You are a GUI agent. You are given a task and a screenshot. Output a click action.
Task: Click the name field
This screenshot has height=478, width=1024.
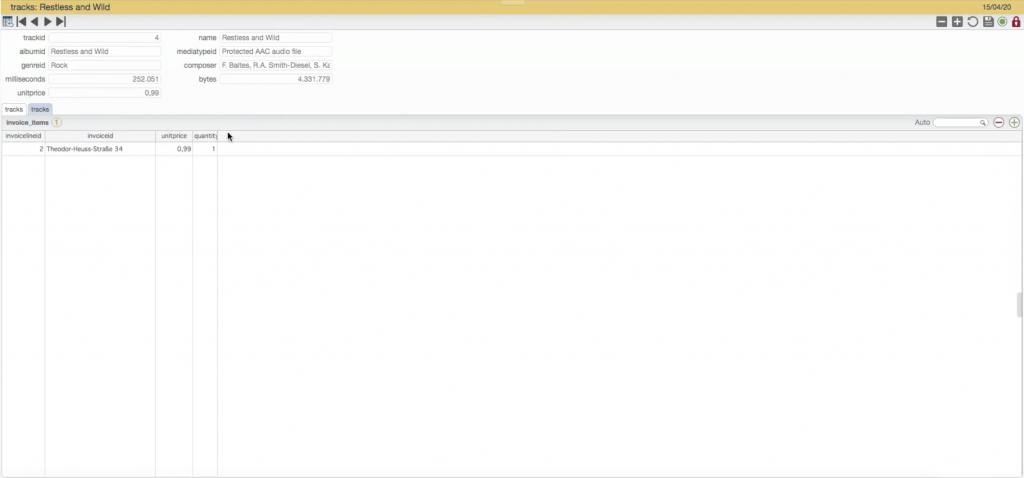(276, 38)
